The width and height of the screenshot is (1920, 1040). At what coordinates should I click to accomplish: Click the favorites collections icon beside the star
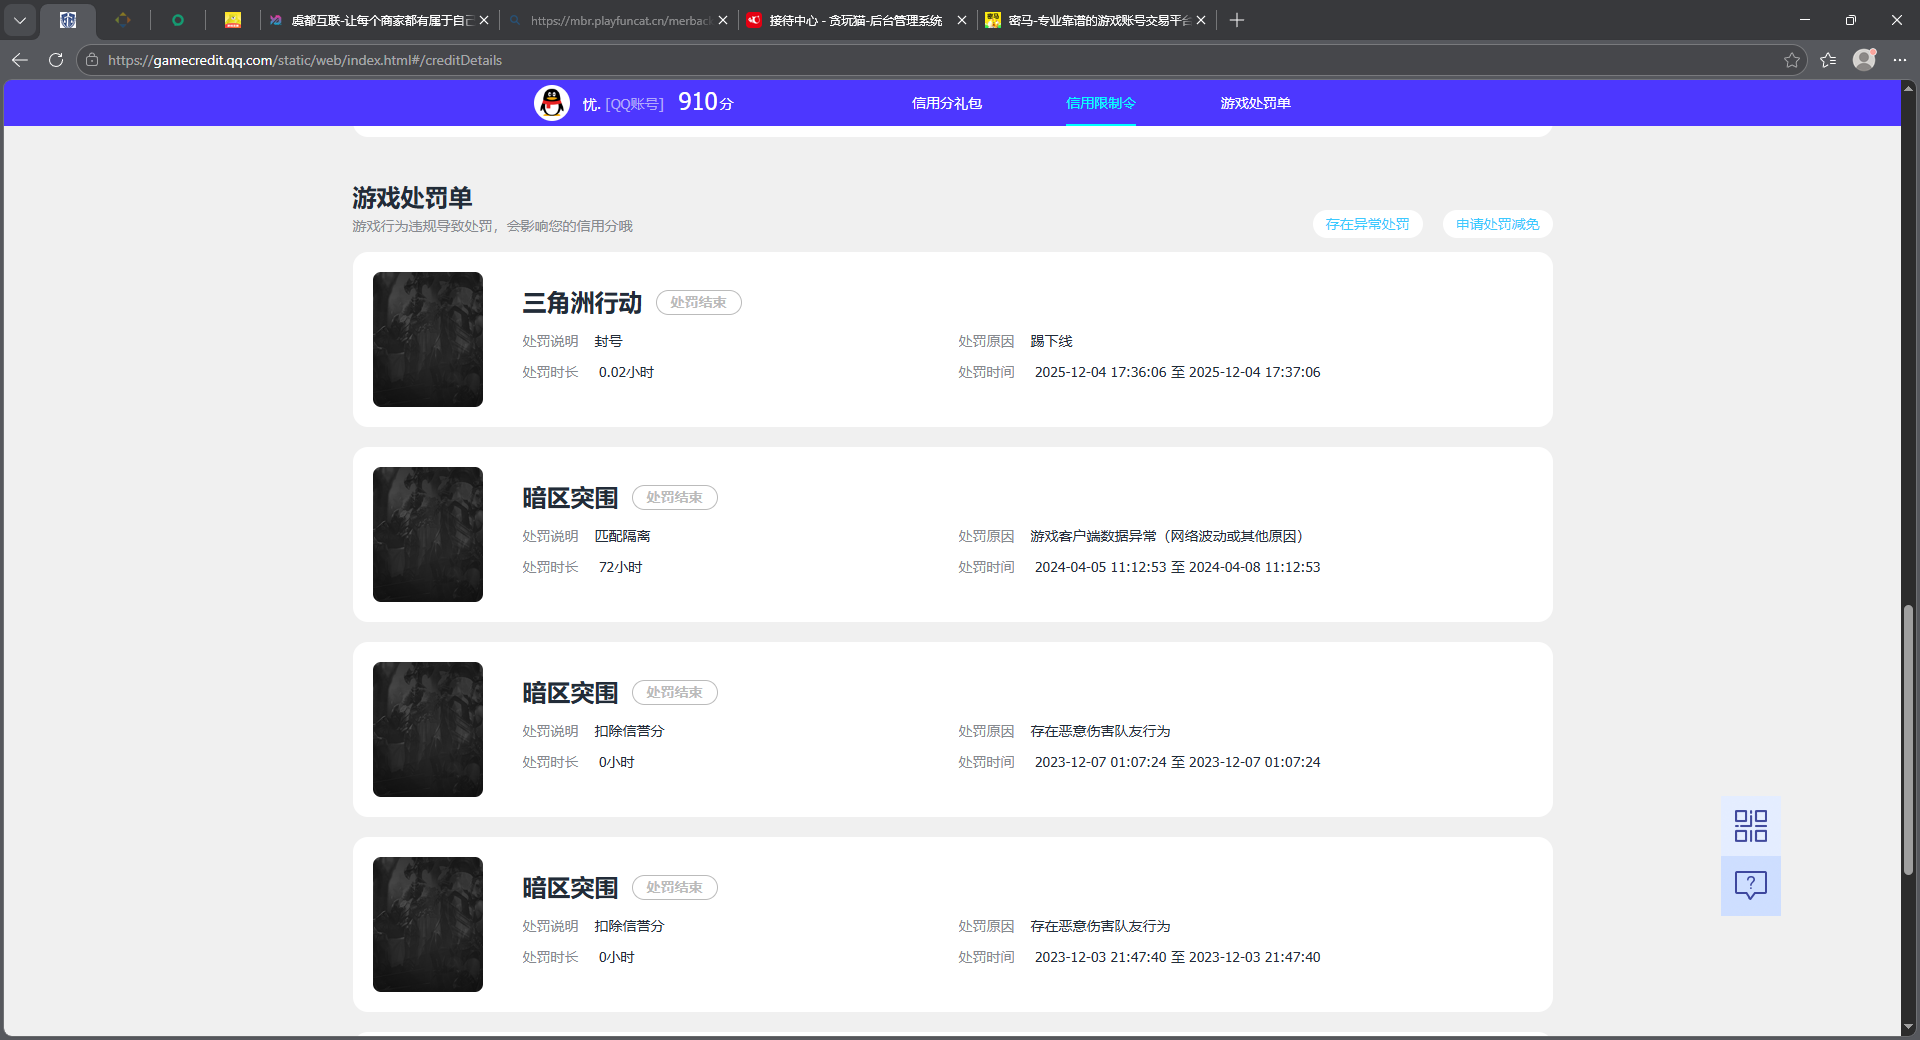tap(1828, 60)
